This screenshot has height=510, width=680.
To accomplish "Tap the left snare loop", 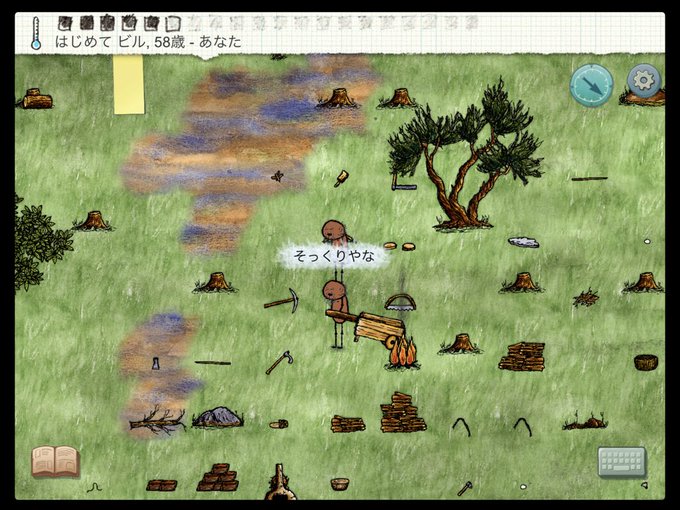I will coord(461,427).
